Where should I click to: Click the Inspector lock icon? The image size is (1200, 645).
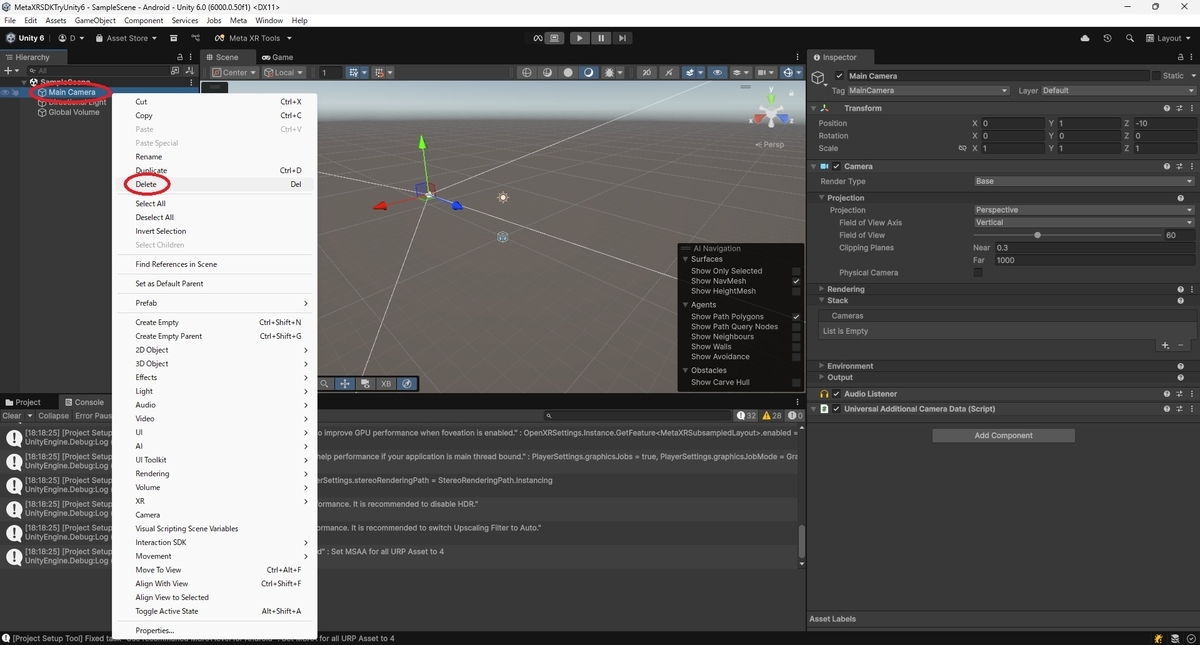(x=1180, y=57)
